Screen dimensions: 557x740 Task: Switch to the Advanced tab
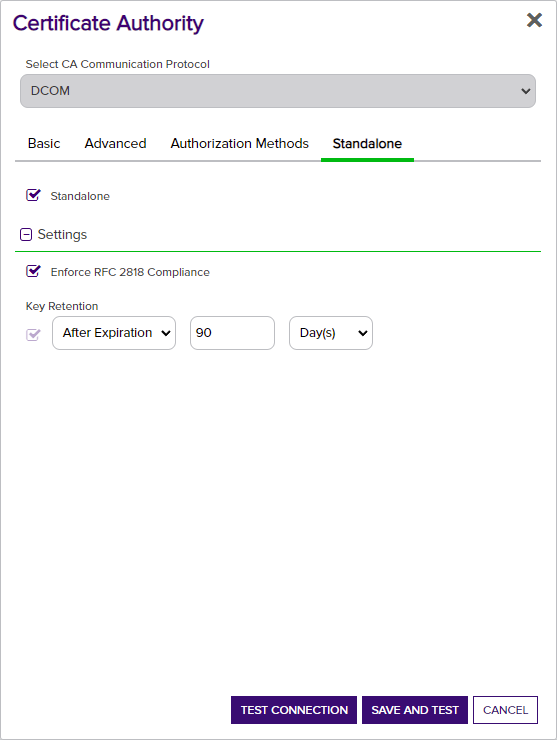pos(115,143)
